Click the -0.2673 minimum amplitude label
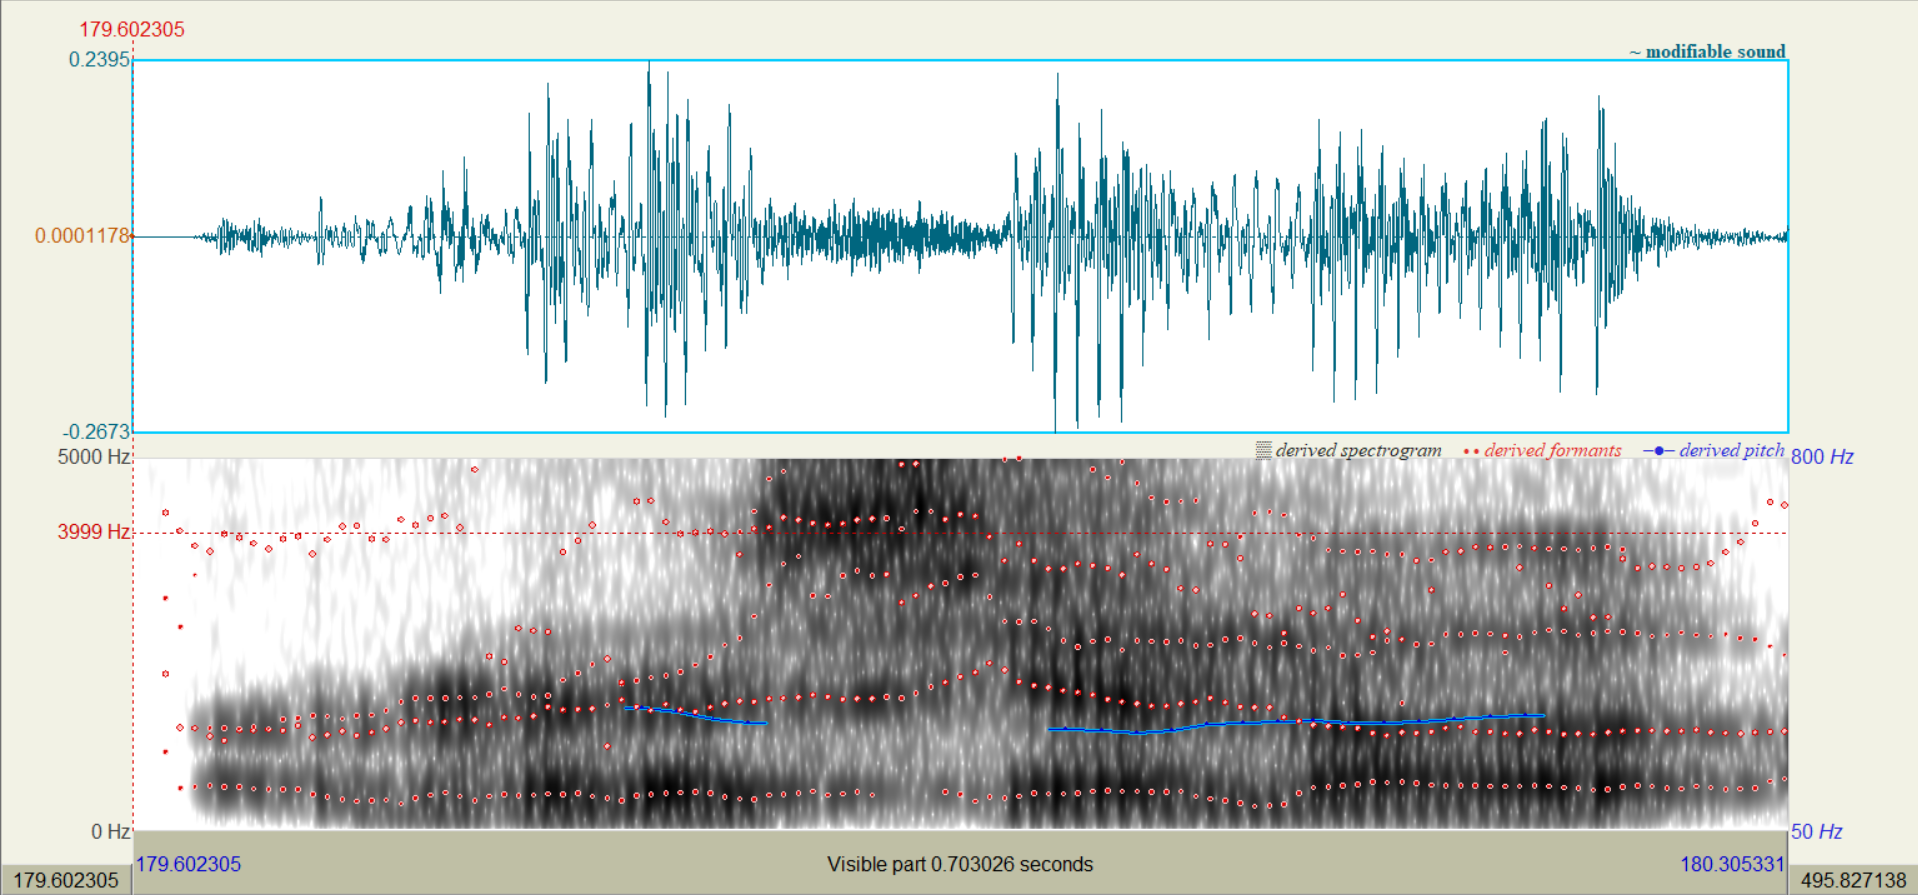1918x895 pixels. [x=96, y=432]
